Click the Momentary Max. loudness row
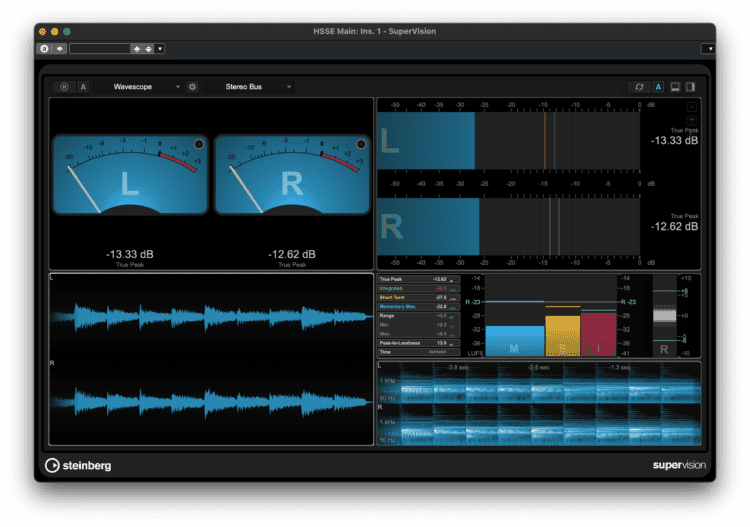 419,307
